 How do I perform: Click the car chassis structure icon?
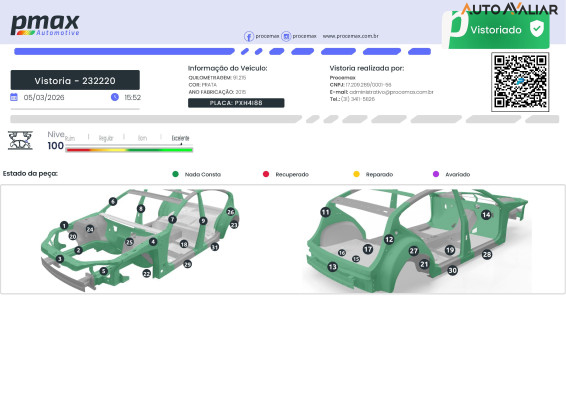click(21, 140)
